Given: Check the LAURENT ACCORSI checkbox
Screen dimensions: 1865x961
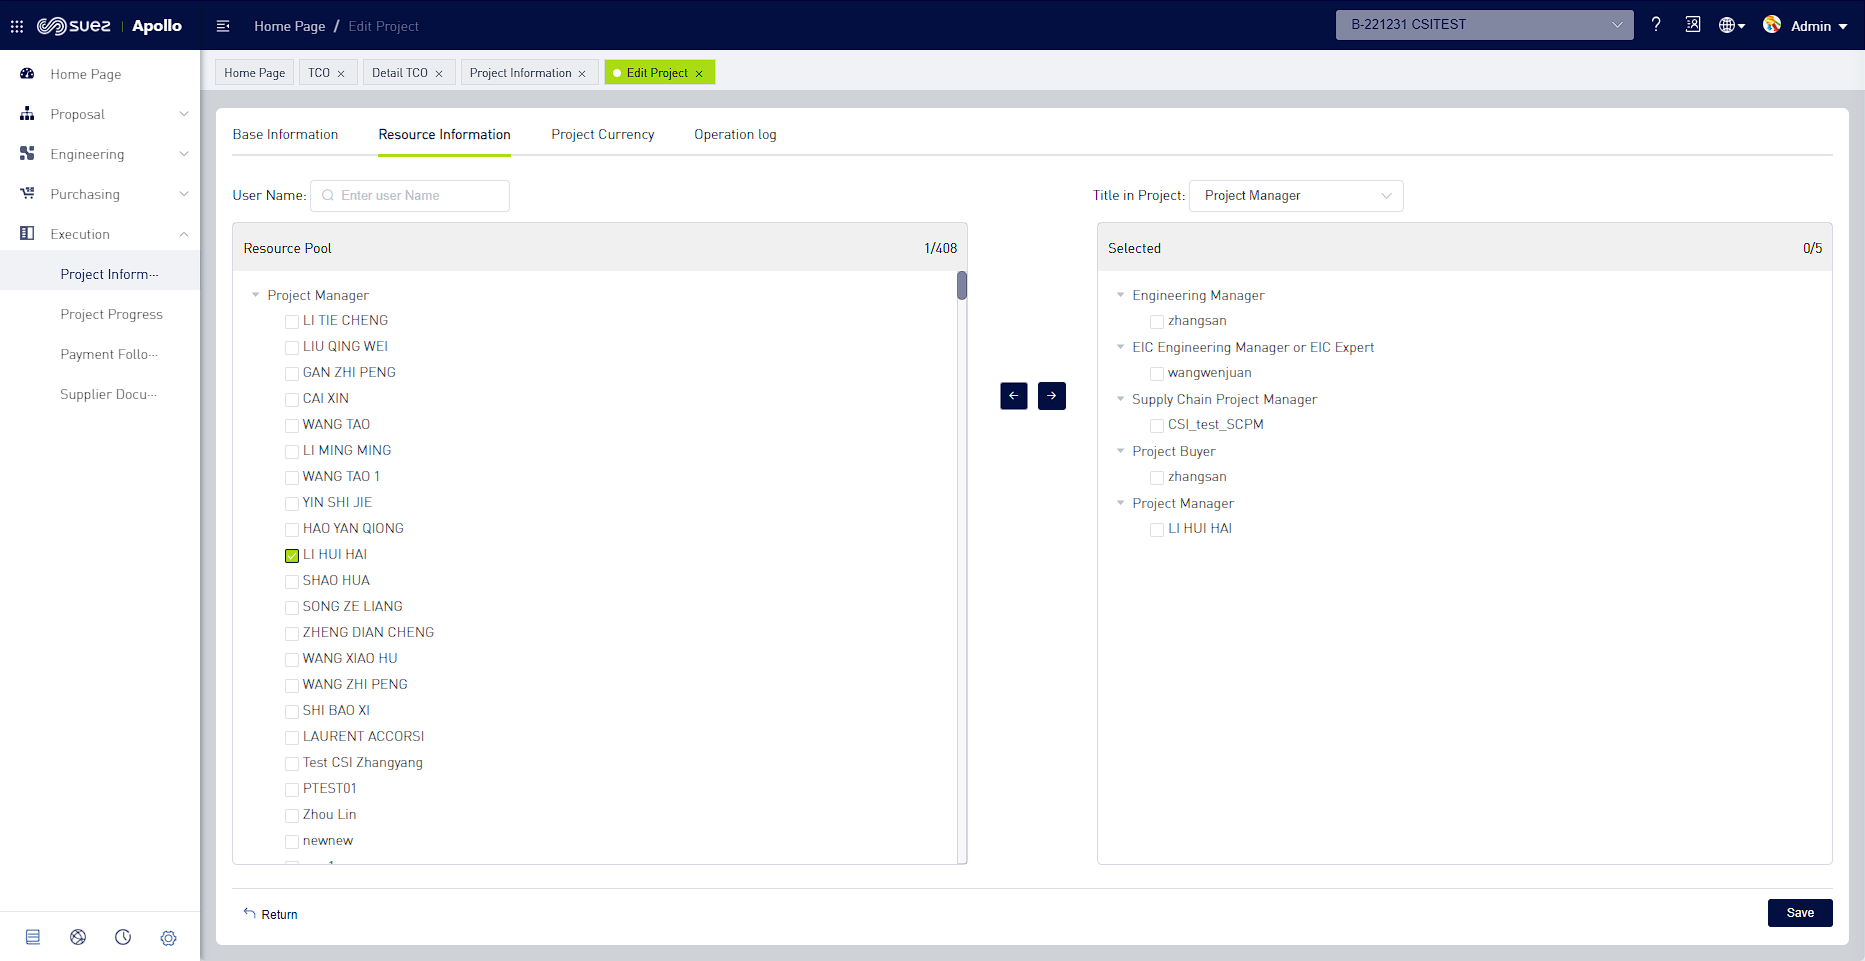Looking at the screenshot, I should [292, 738].
